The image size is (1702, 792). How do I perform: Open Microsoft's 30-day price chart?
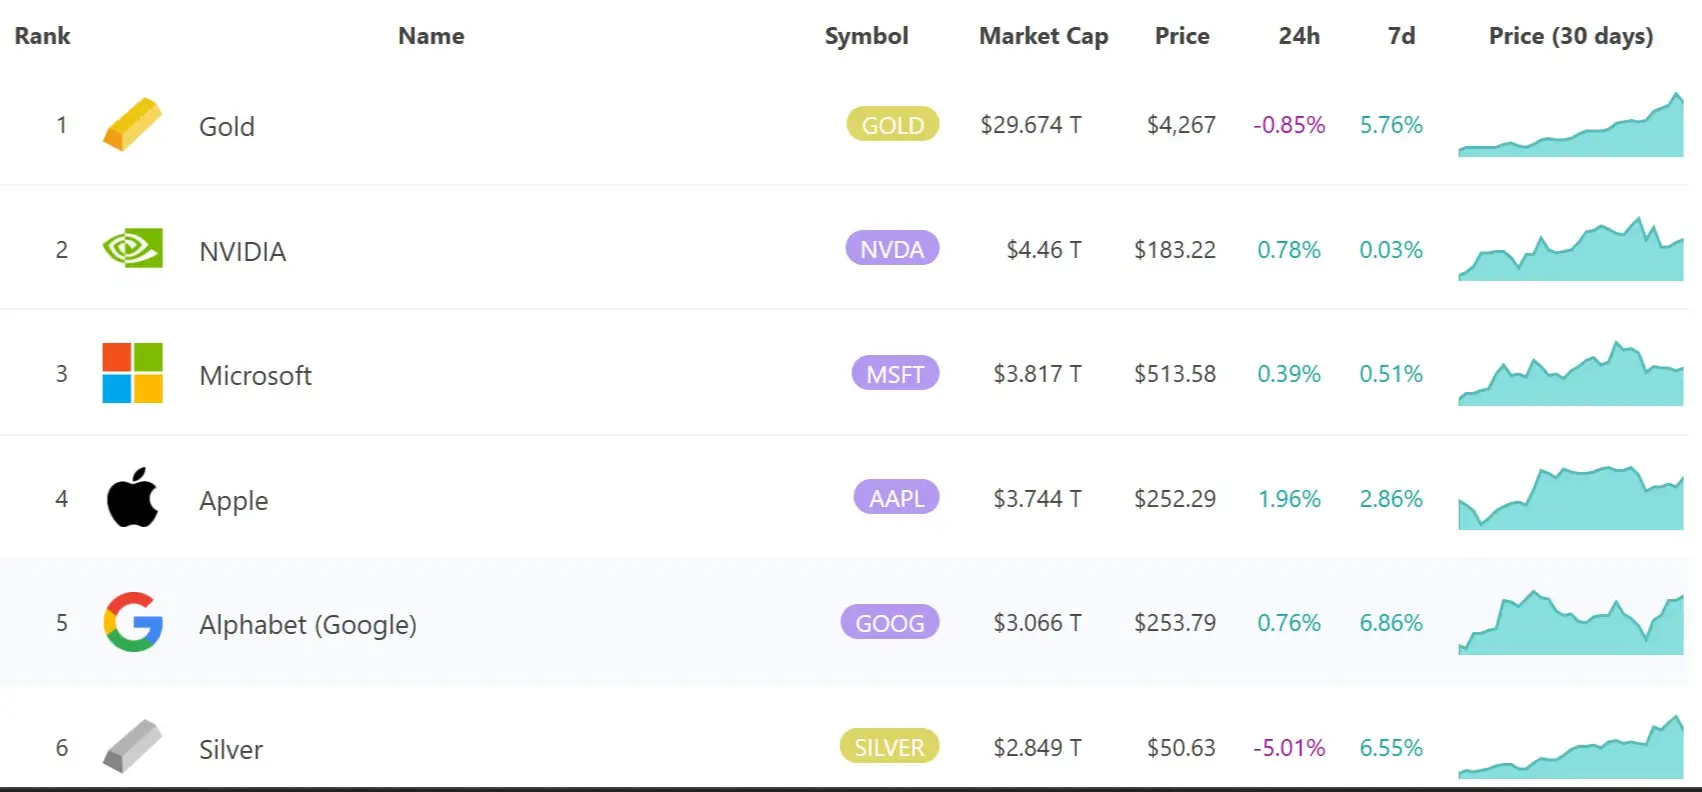tap(1571, 373)
